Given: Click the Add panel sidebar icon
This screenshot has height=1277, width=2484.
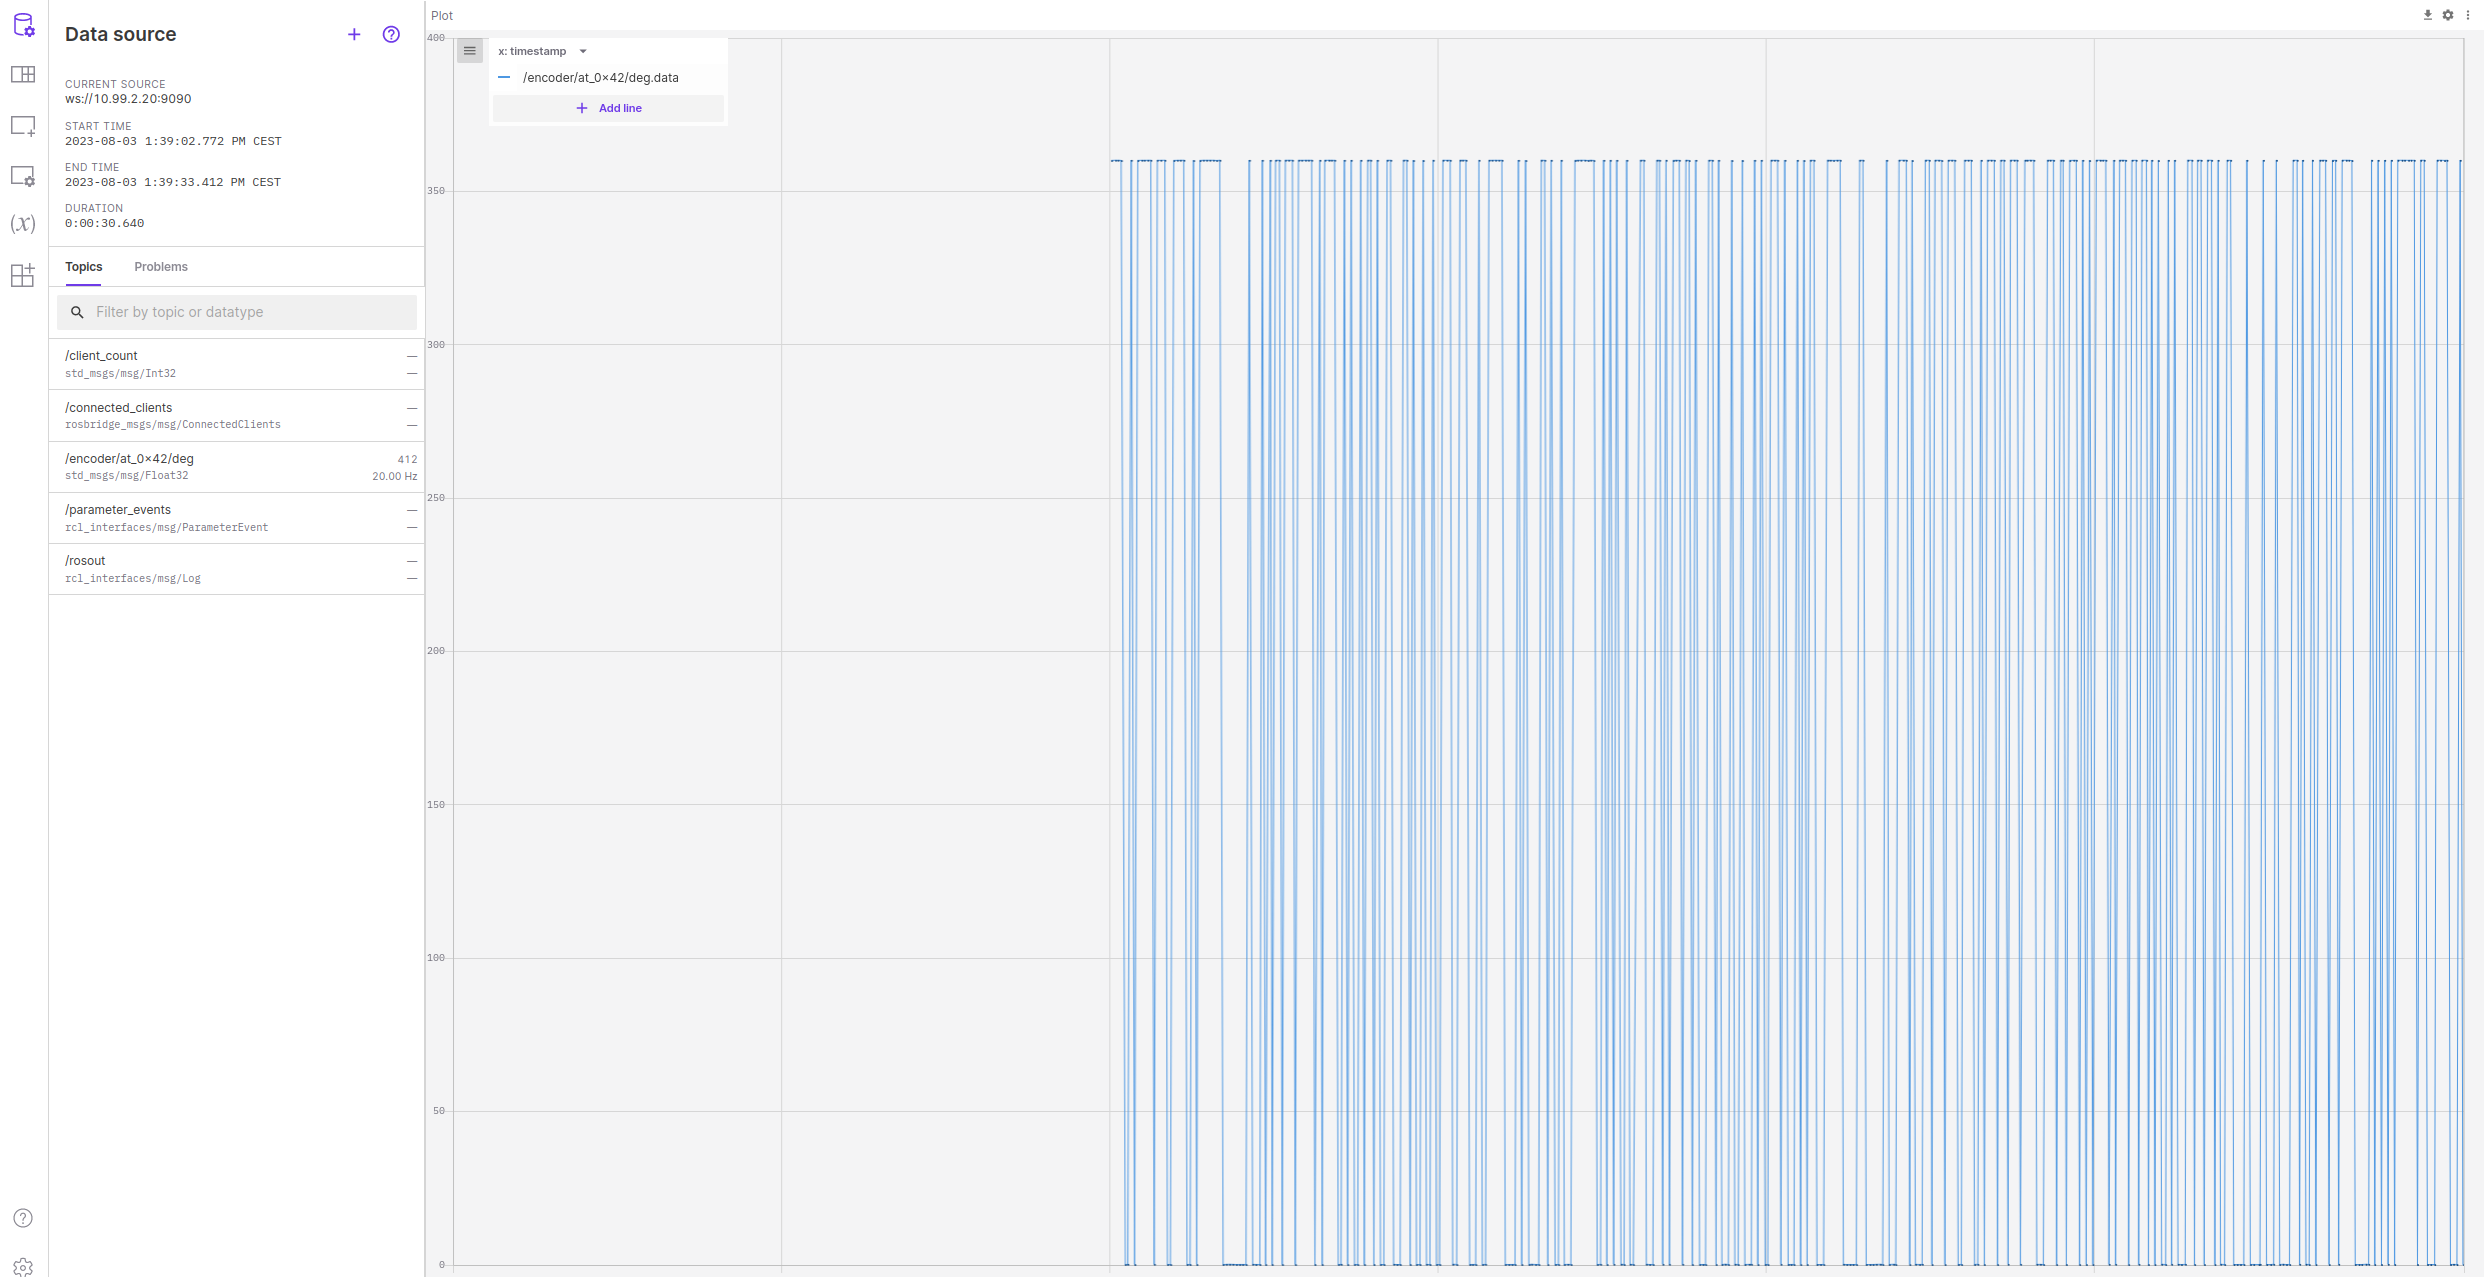Looking at the screenshot, I should (x=23, y=126).
